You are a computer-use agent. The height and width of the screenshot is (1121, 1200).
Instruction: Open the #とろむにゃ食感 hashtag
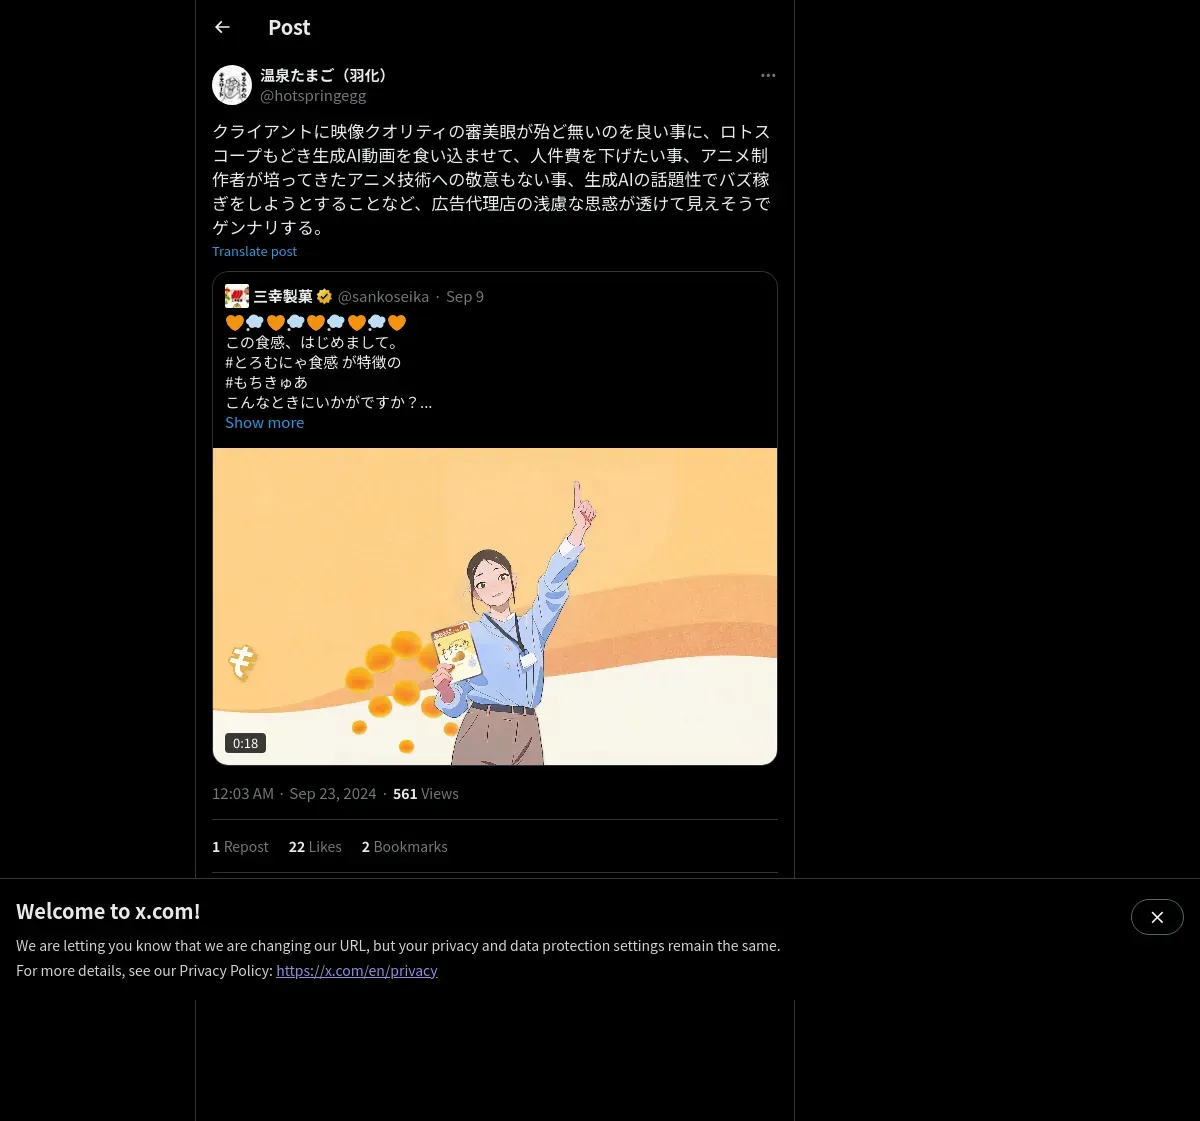click(282, 362)
